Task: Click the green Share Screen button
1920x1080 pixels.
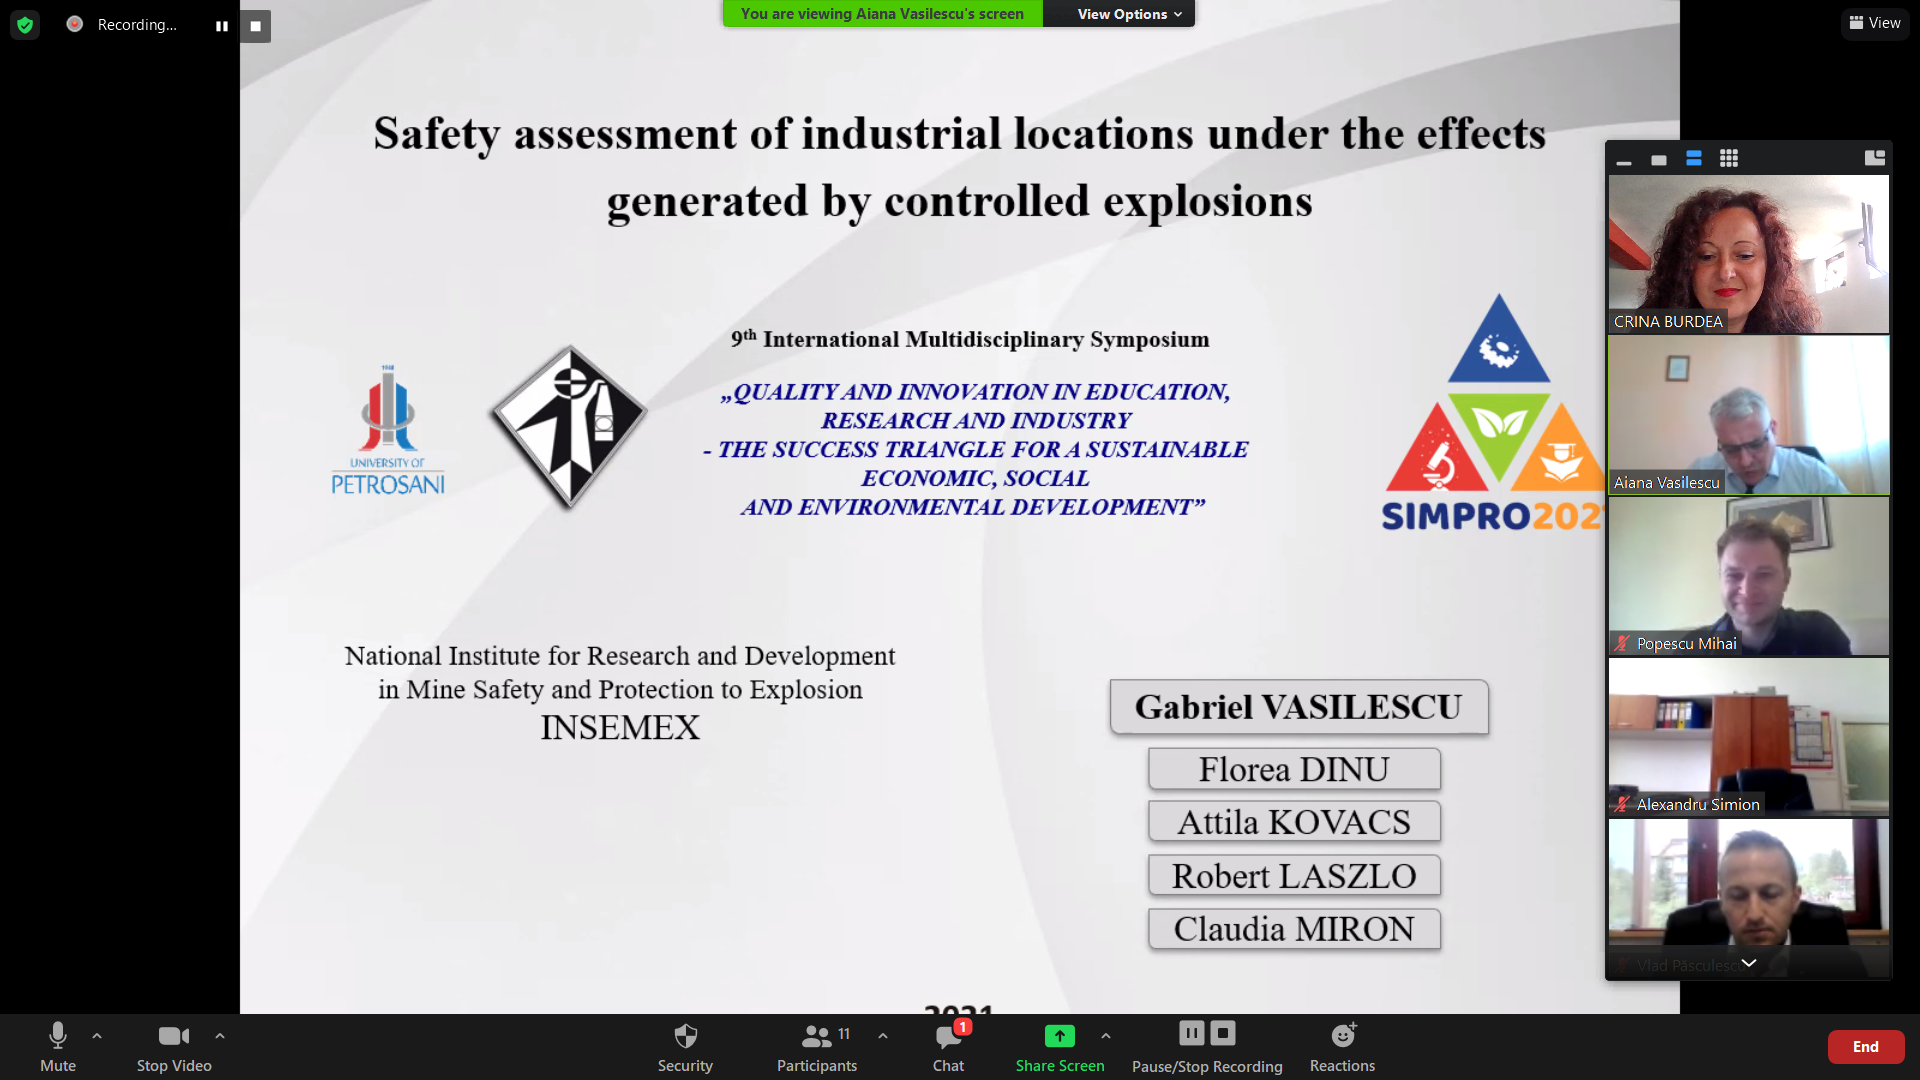Action: [x=1060, y=1047]
